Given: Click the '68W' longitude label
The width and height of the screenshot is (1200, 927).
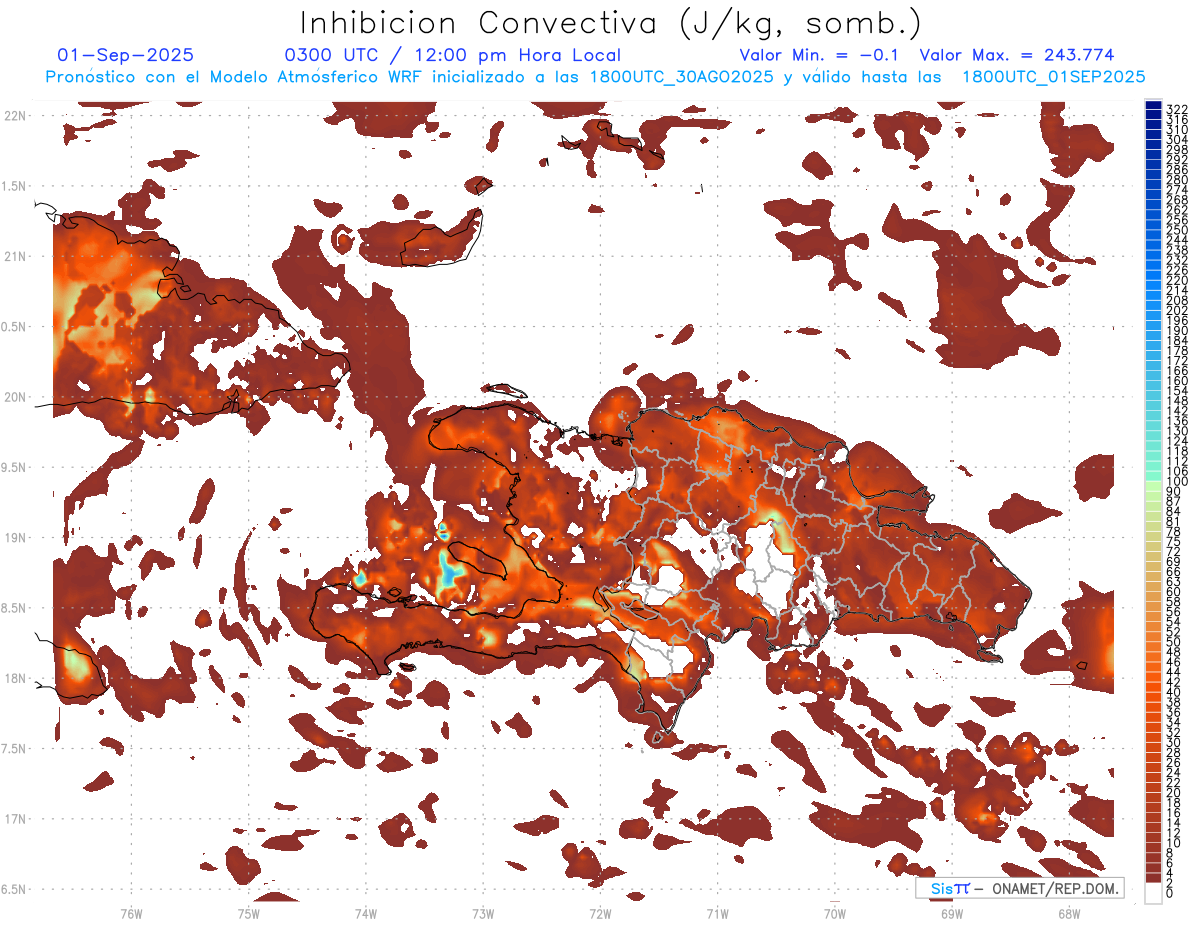Looking at the screenshot, I should [1068, 913].
